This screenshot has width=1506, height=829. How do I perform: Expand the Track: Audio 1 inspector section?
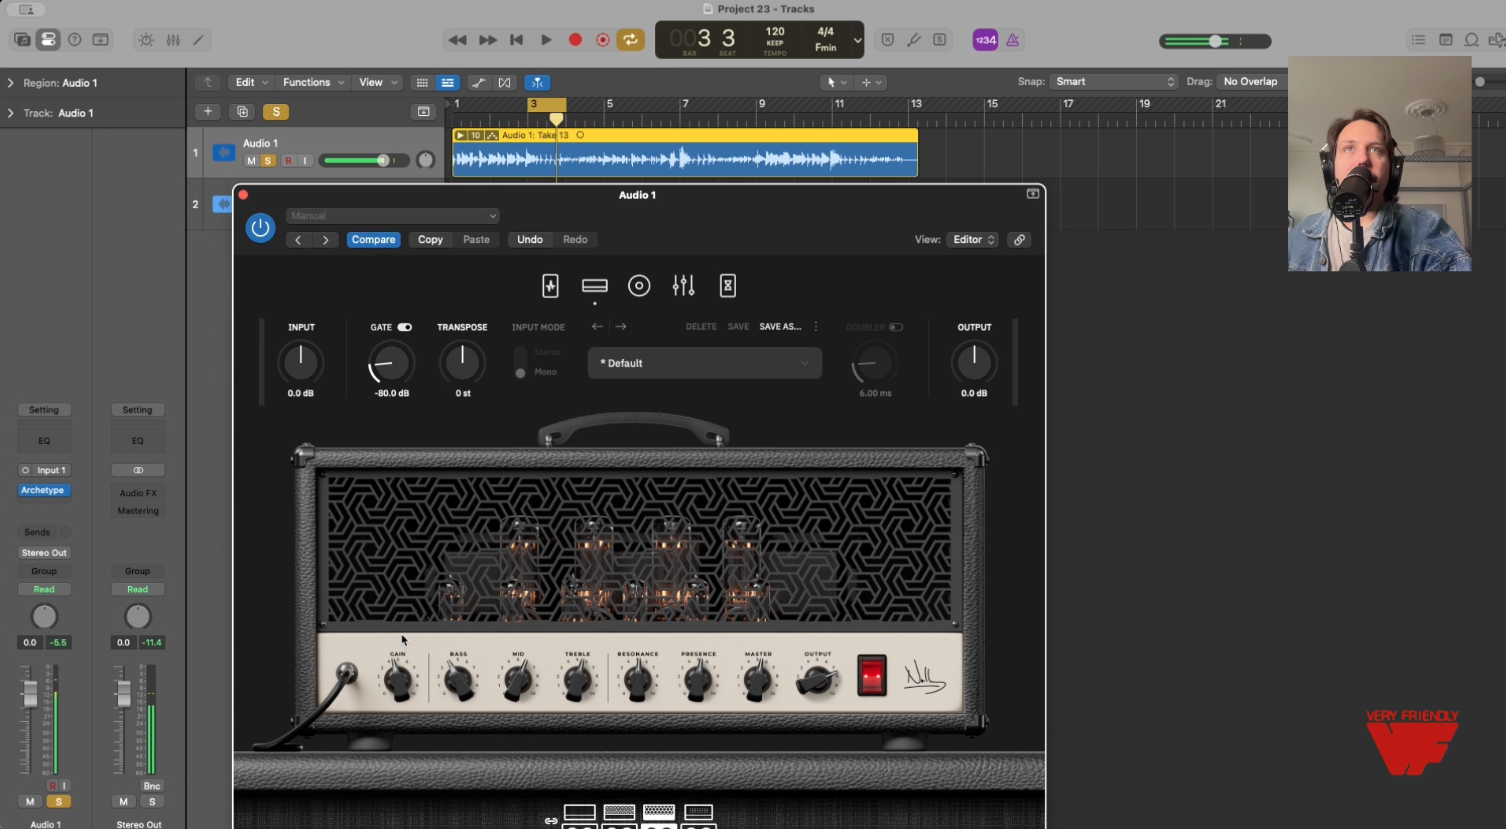[10, 113]
